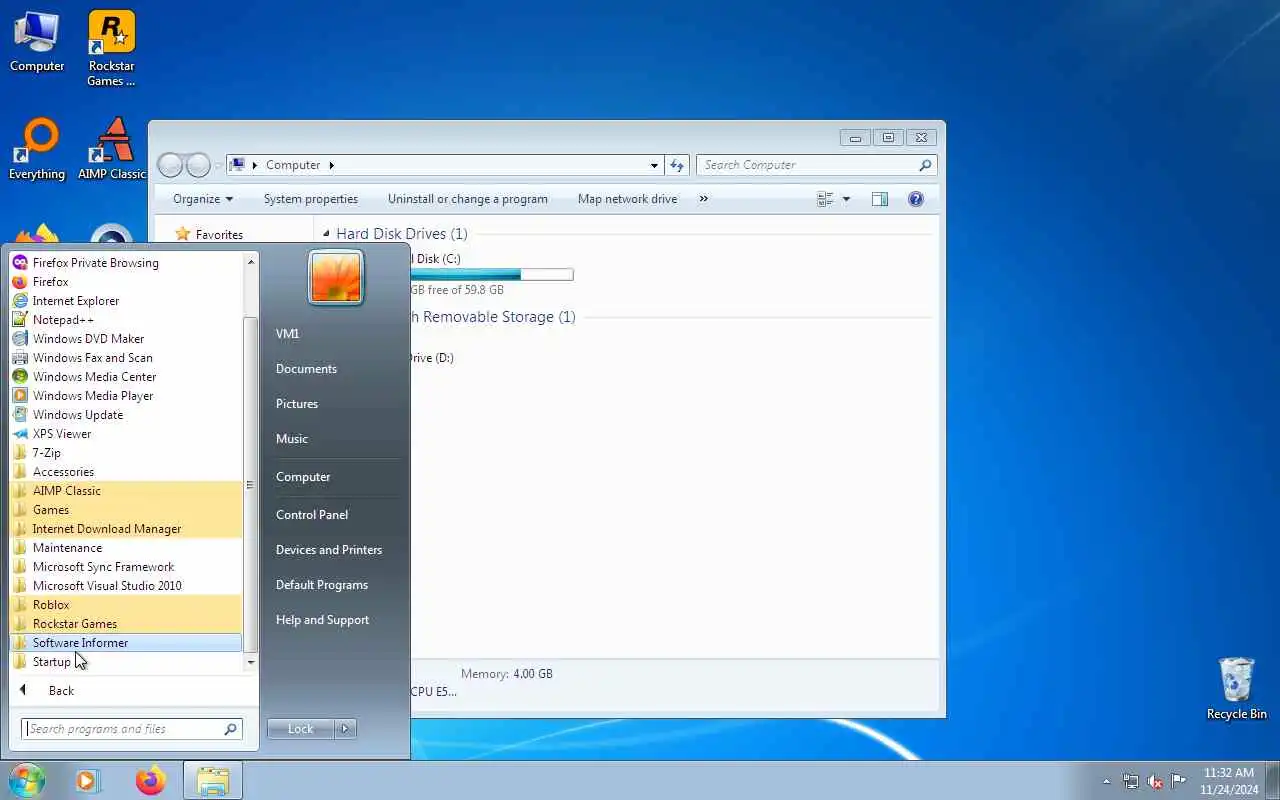
Task: Expand the Accessories folder
Action: tap(126, 472)
